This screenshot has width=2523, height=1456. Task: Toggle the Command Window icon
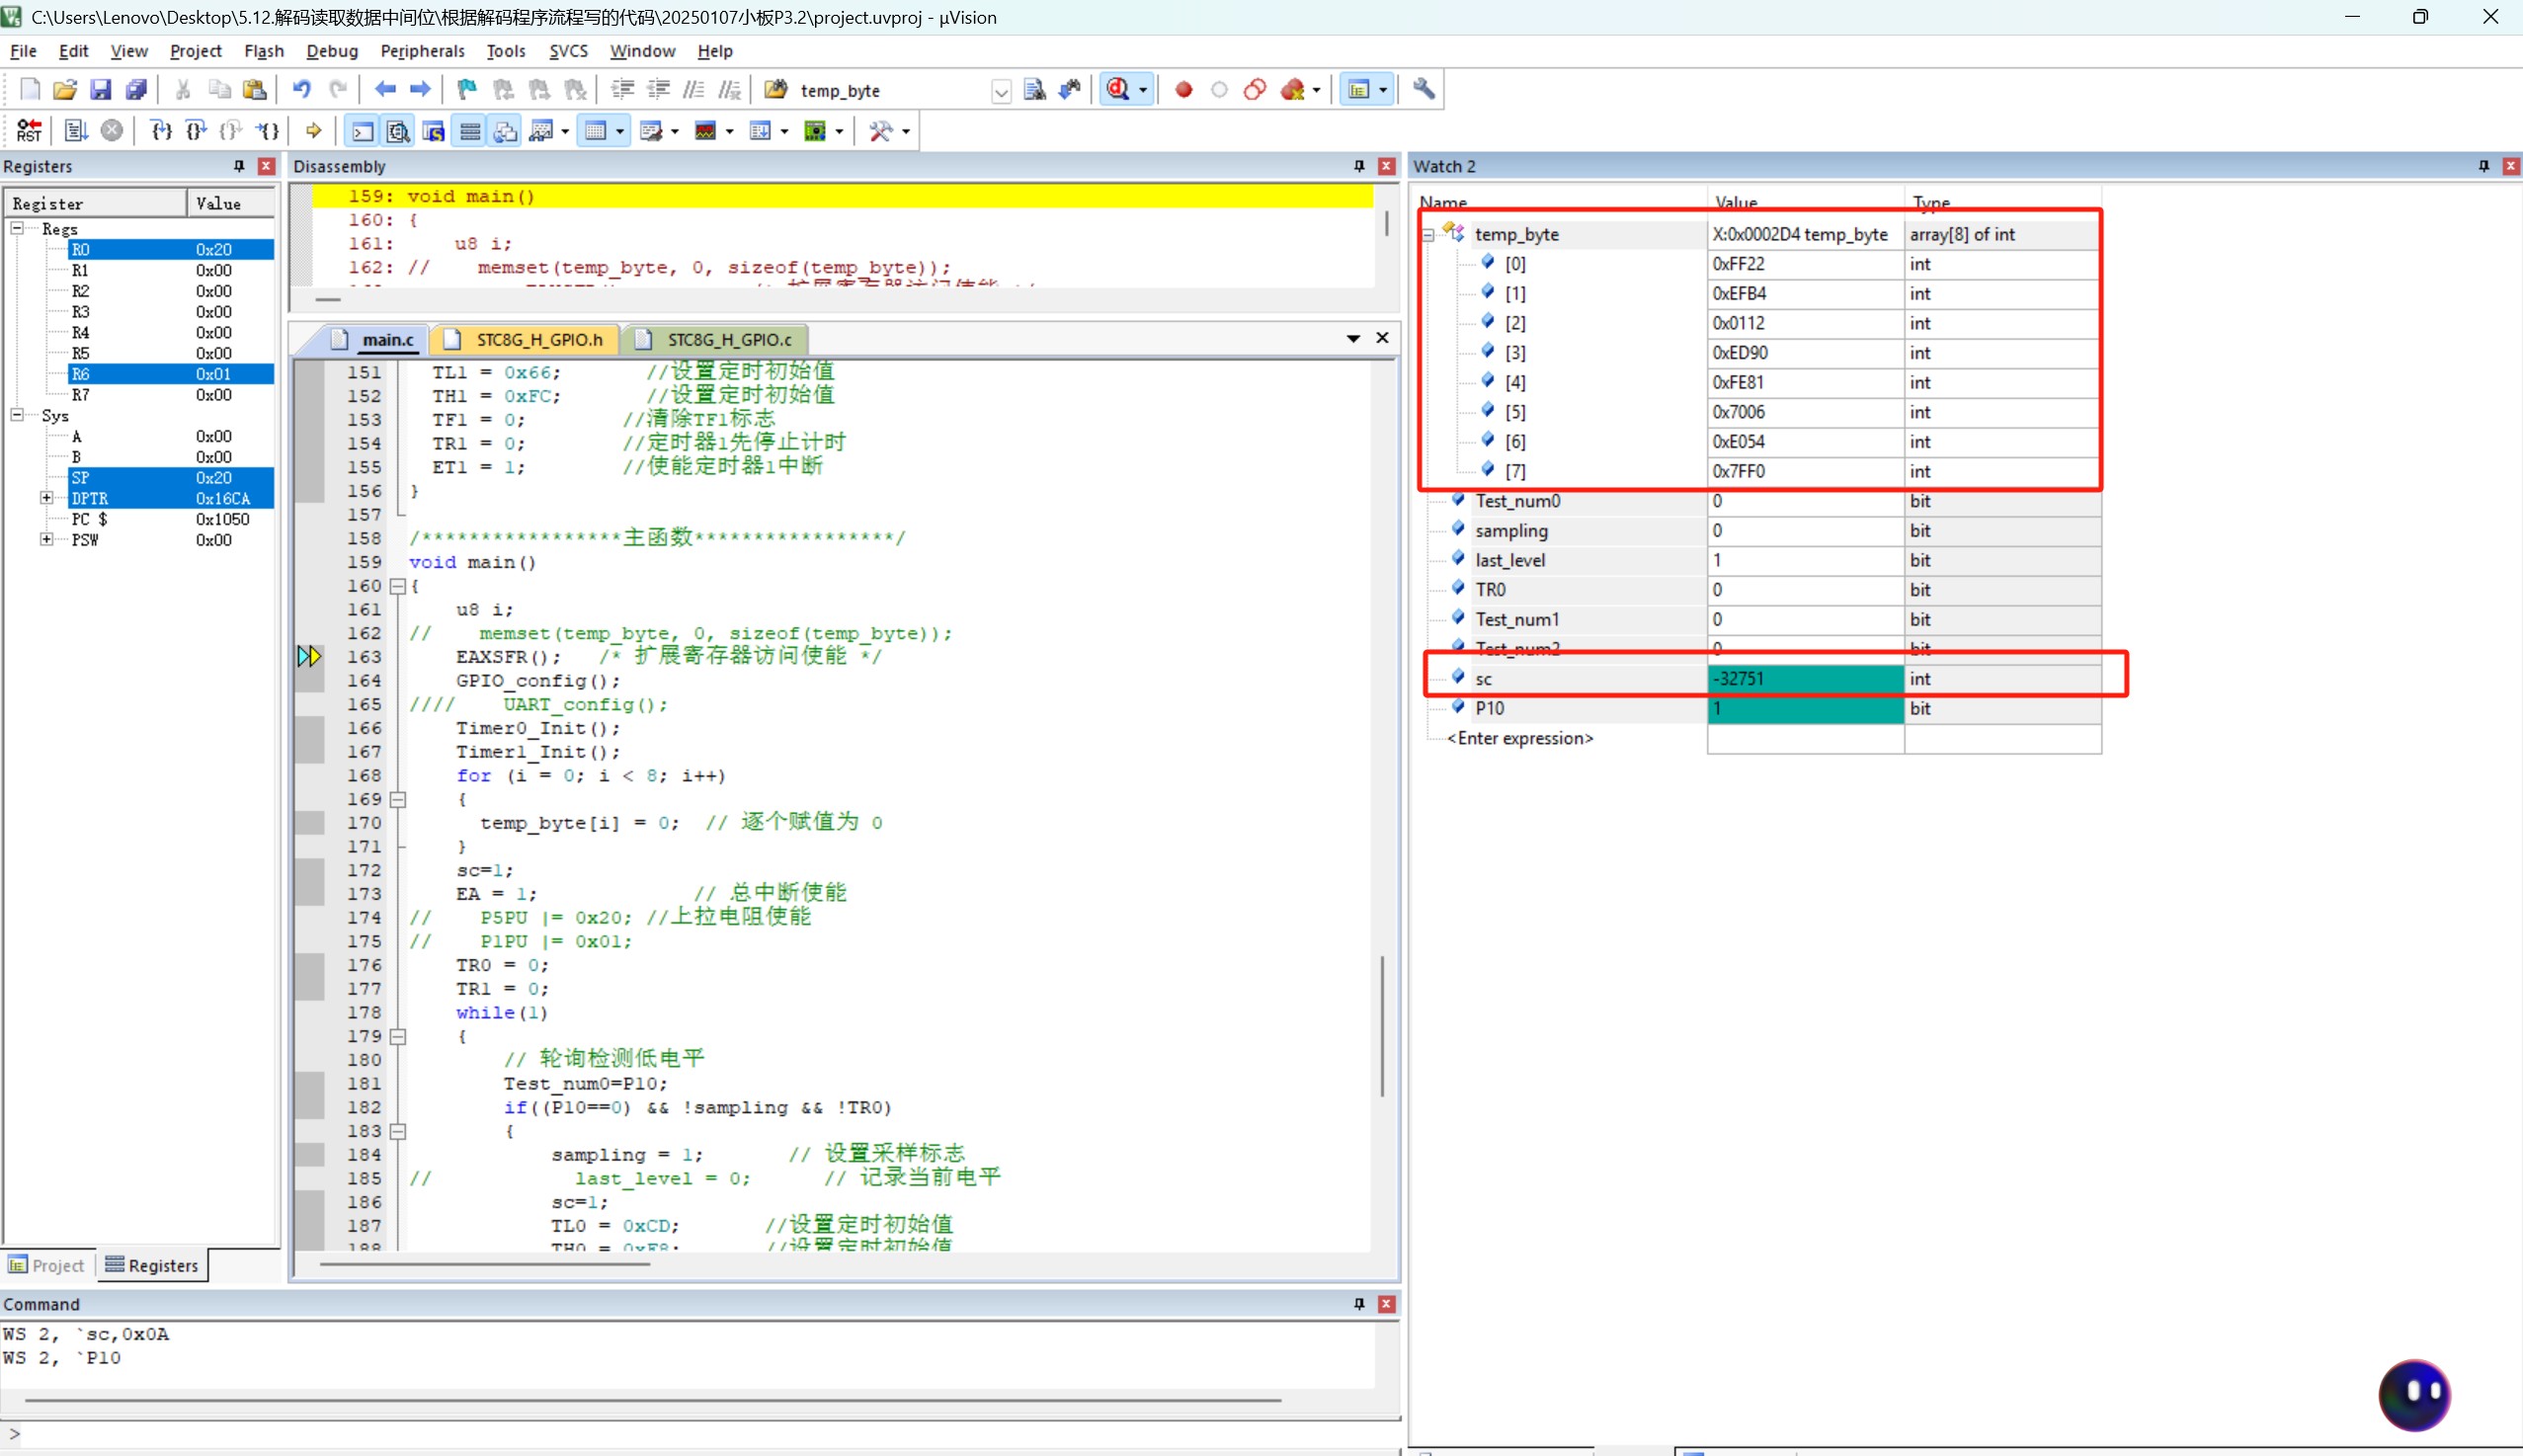point(362,131)
